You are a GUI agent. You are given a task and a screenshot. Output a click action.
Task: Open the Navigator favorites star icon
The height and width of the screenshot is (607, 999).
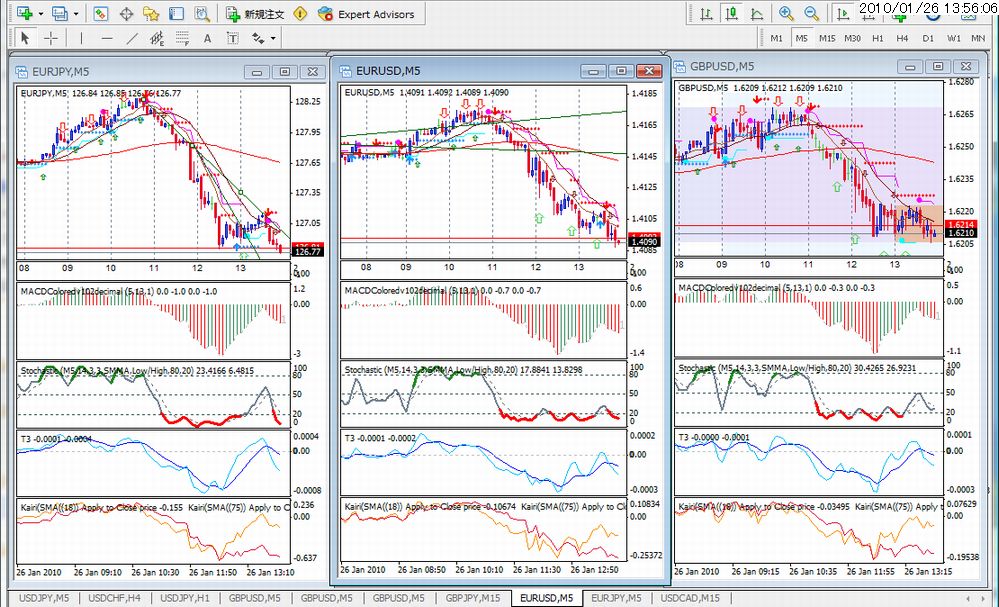(150, 13)
